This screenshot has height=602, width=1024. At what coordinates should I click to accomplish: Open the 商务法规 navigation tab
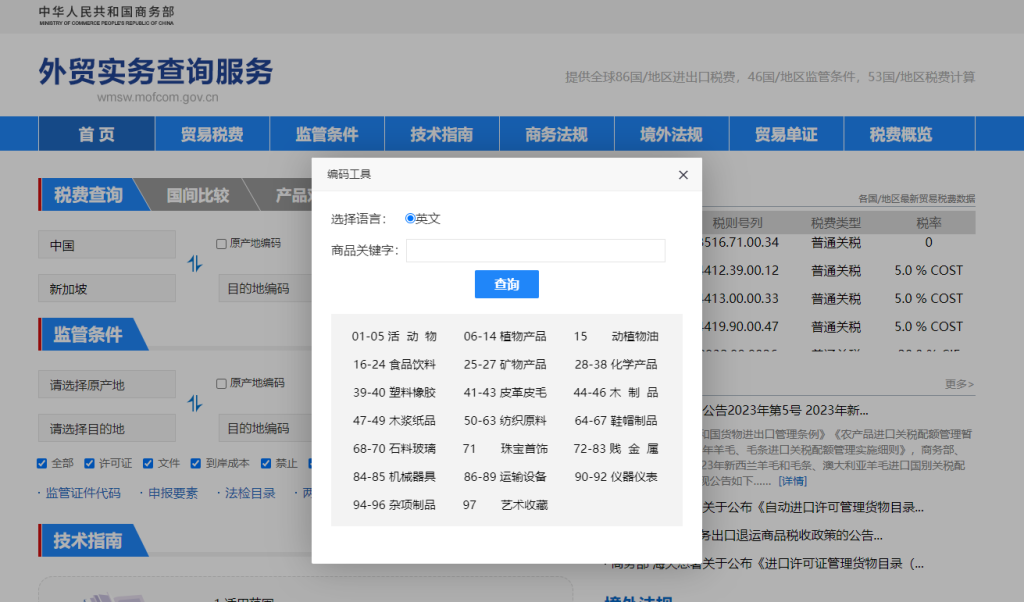click(x=557, y=134)
